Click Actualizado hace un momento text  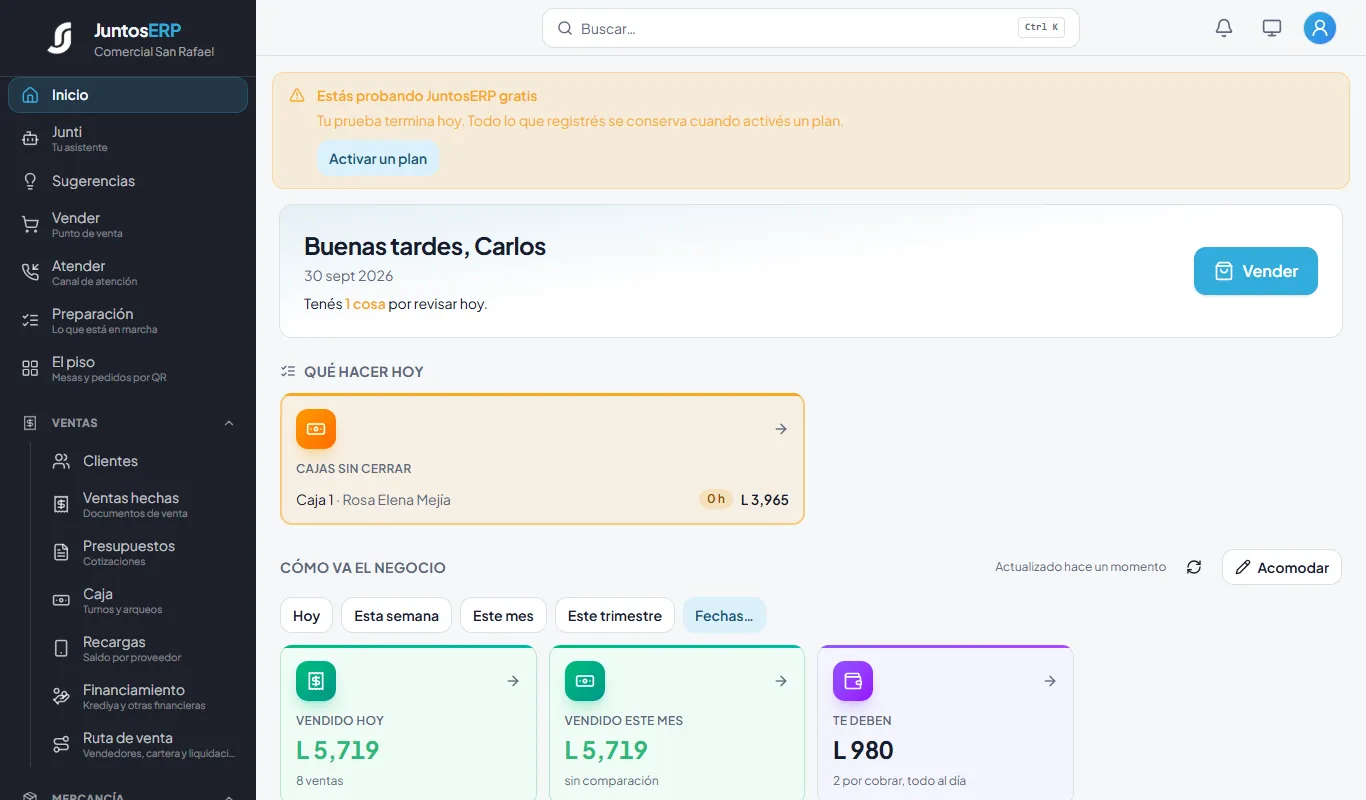pyautogui.click(x=1080, y=567)
